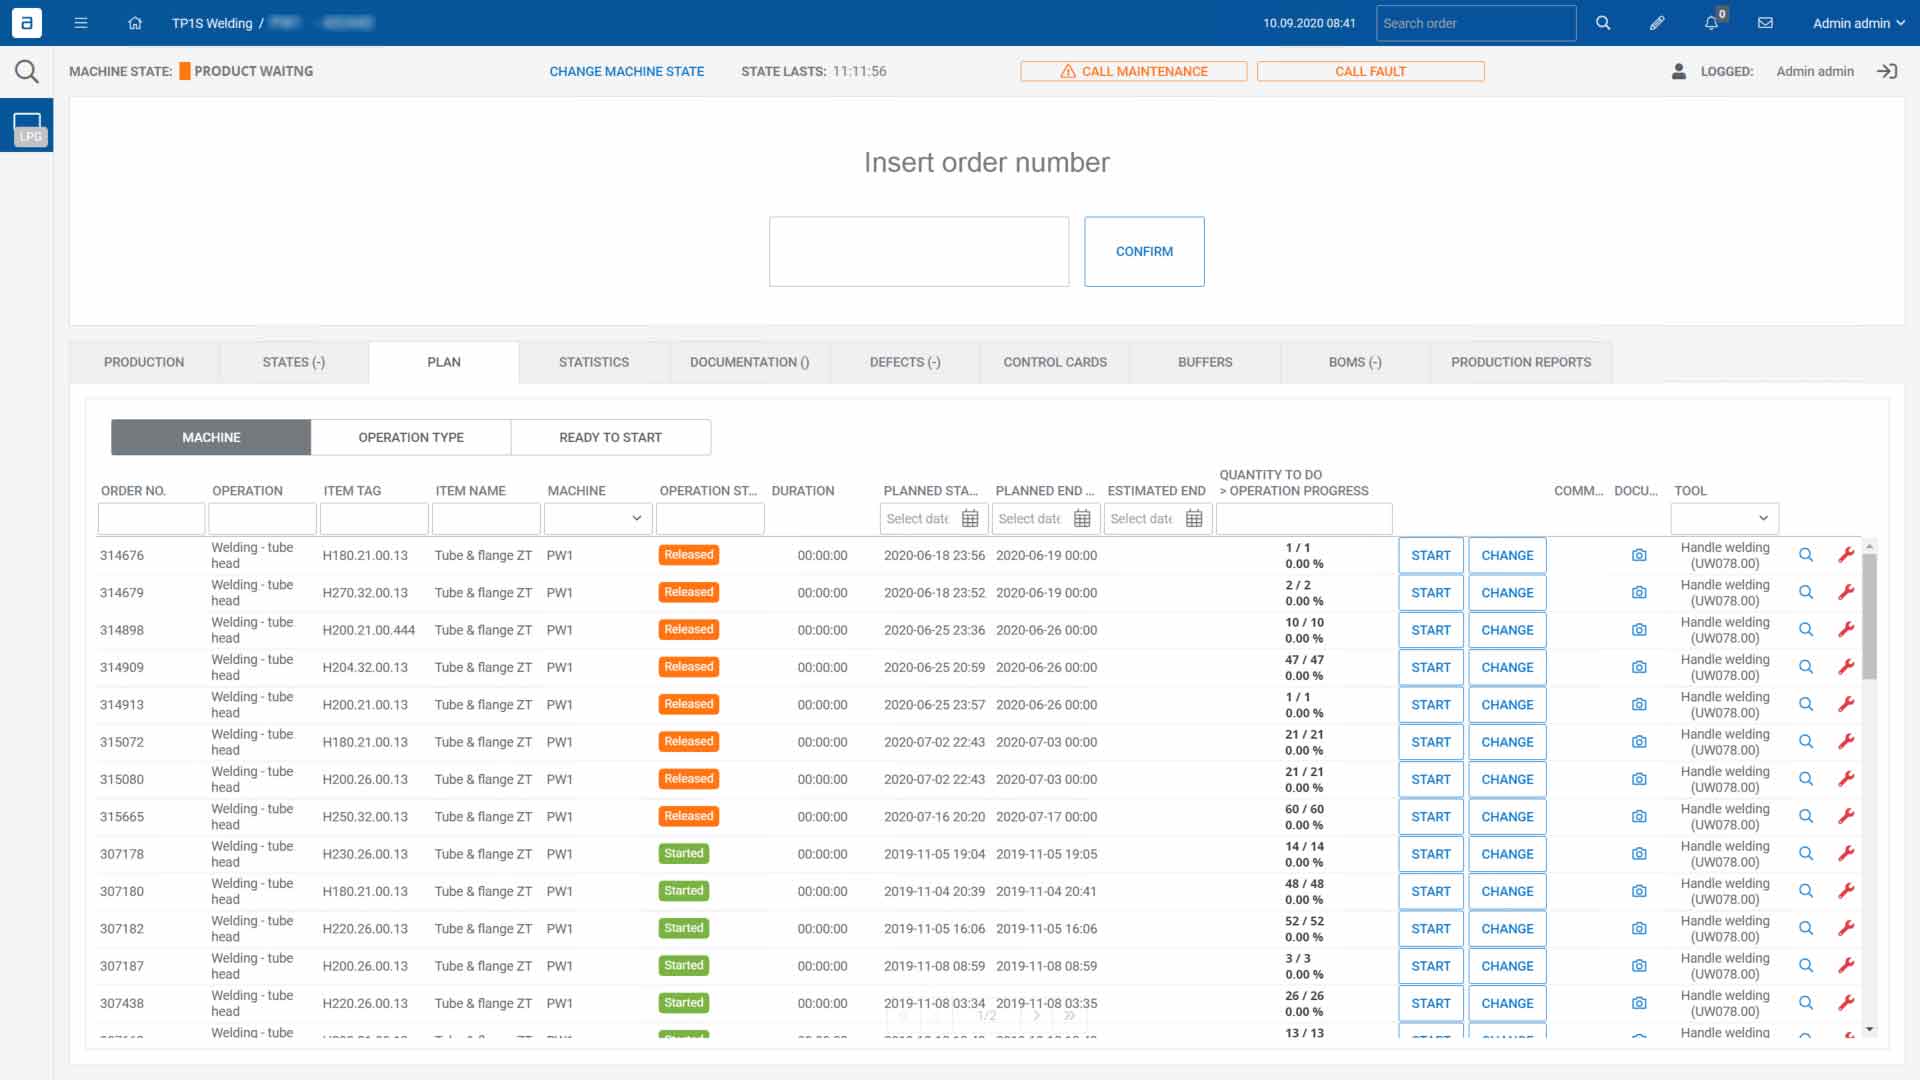Viewport: 1920px width, 1080px height.
Task: Start order 314909
Action: coord(1431,667)
